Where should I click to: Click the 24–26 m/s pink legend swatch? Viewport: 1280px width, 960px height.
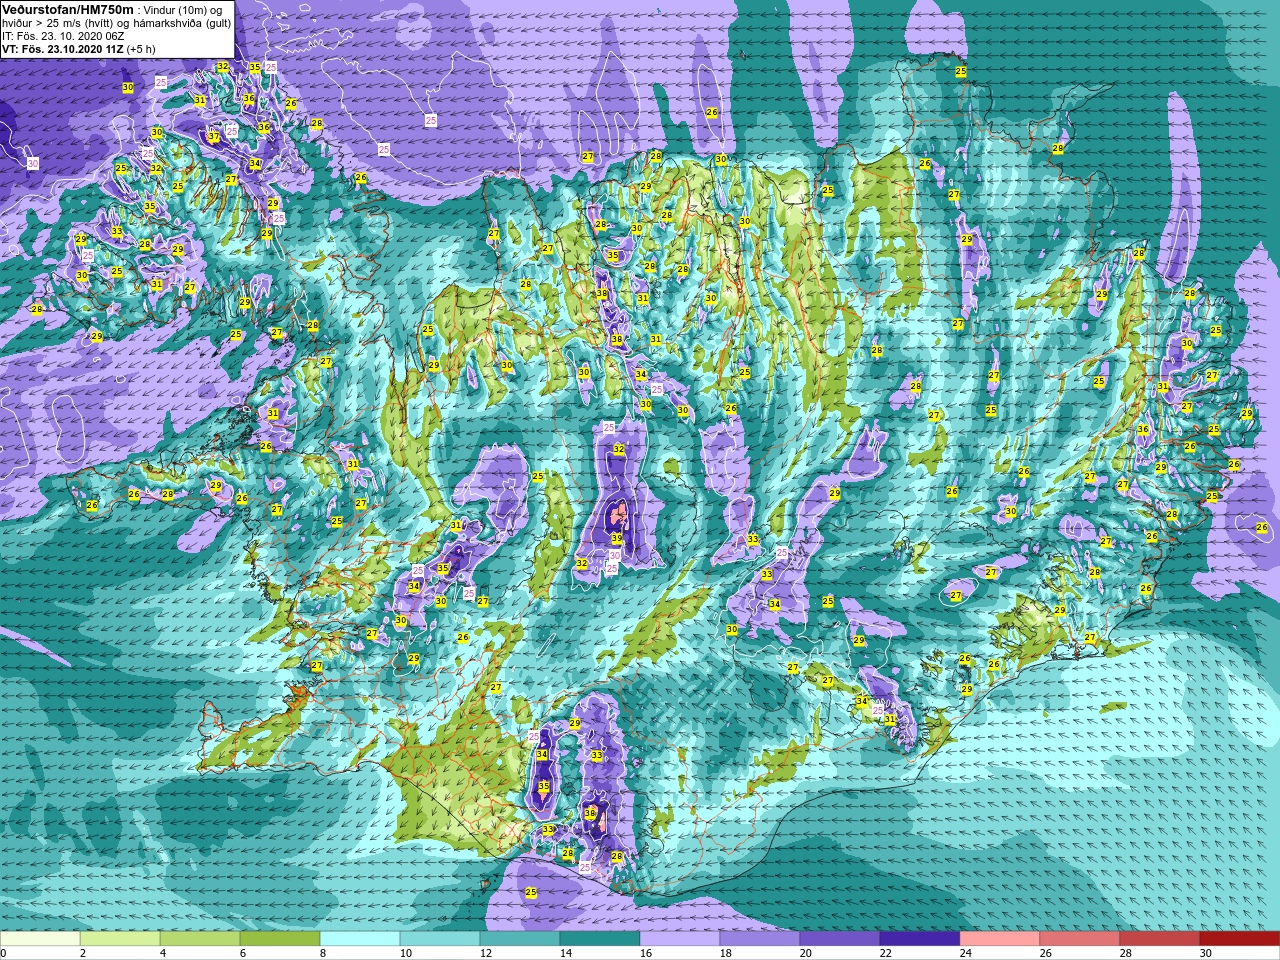pos(1000,939)
